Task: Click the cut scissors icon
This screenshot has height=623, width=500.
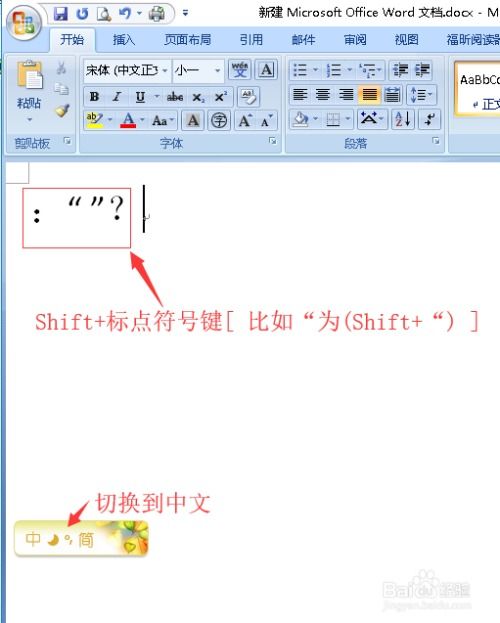Action: (x=61, y=68)
